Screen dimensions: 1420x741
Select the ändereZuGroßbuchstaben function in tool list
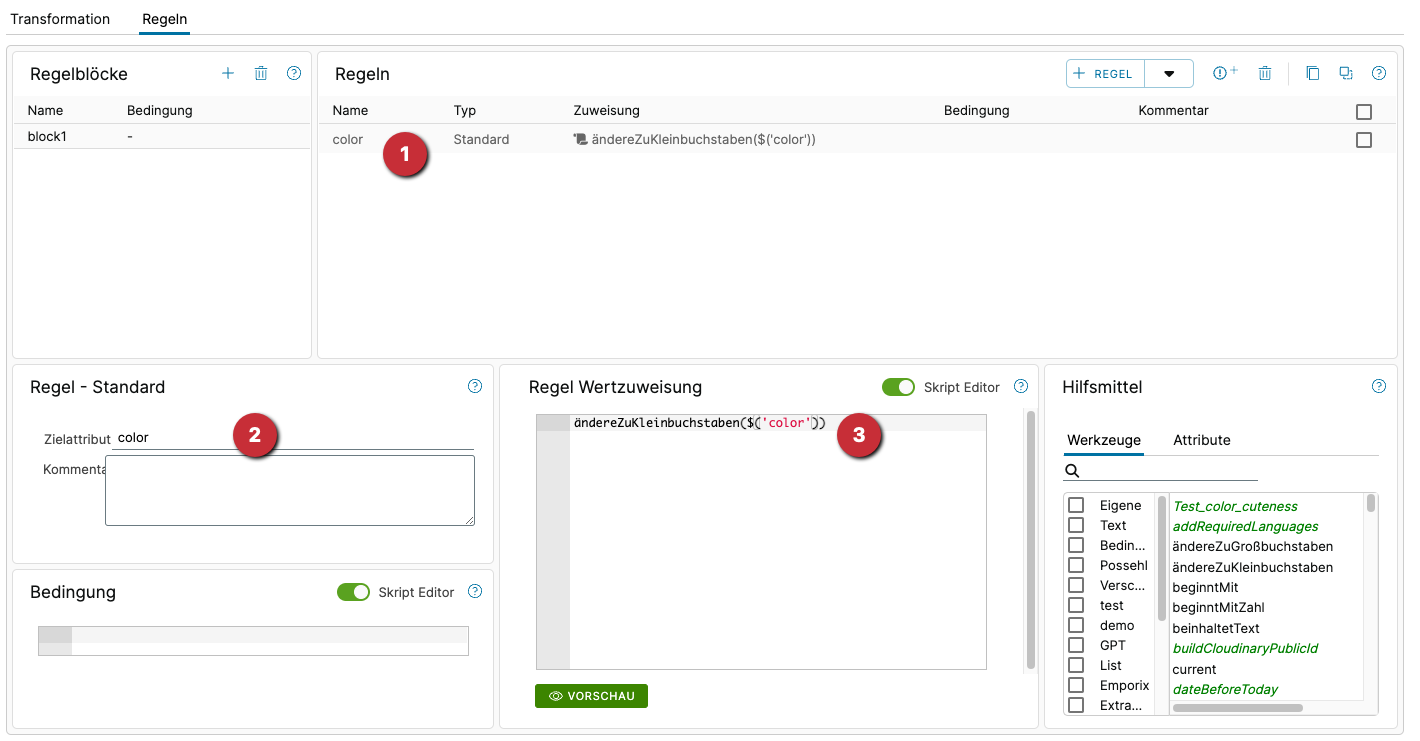pos(1252,546)
